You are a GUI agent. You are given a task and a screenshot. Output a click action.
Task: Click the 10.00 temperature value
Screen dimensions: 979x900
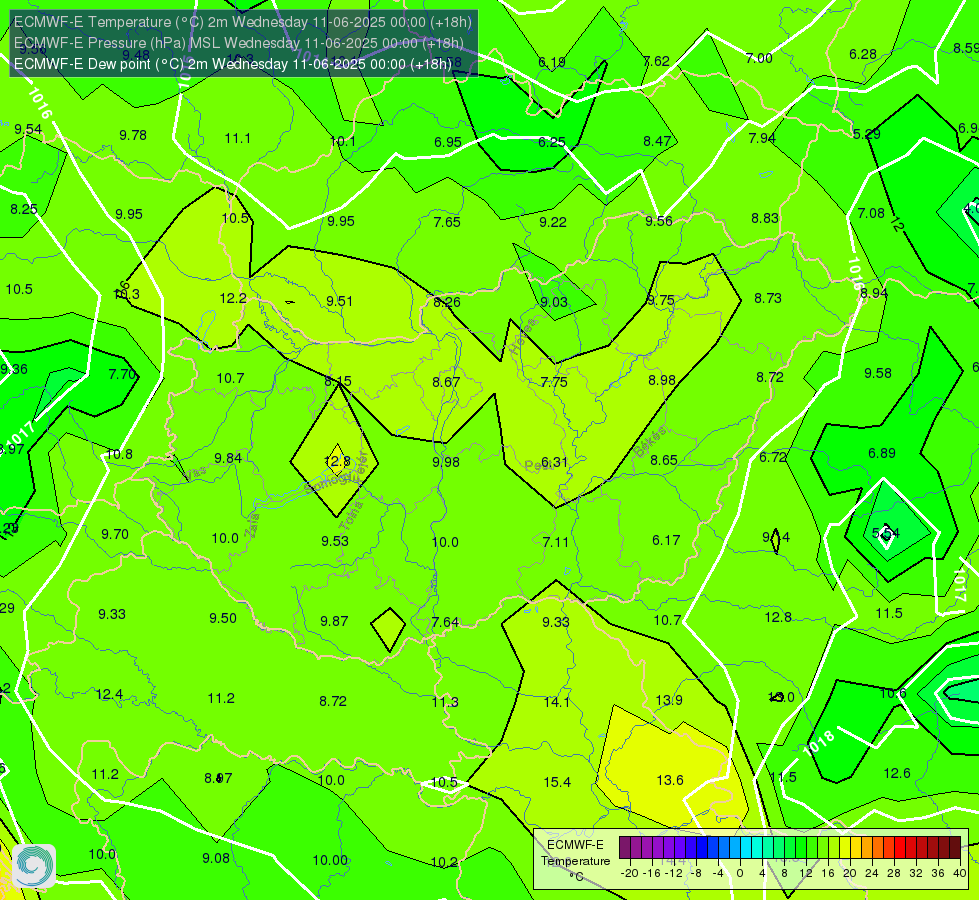330,860
